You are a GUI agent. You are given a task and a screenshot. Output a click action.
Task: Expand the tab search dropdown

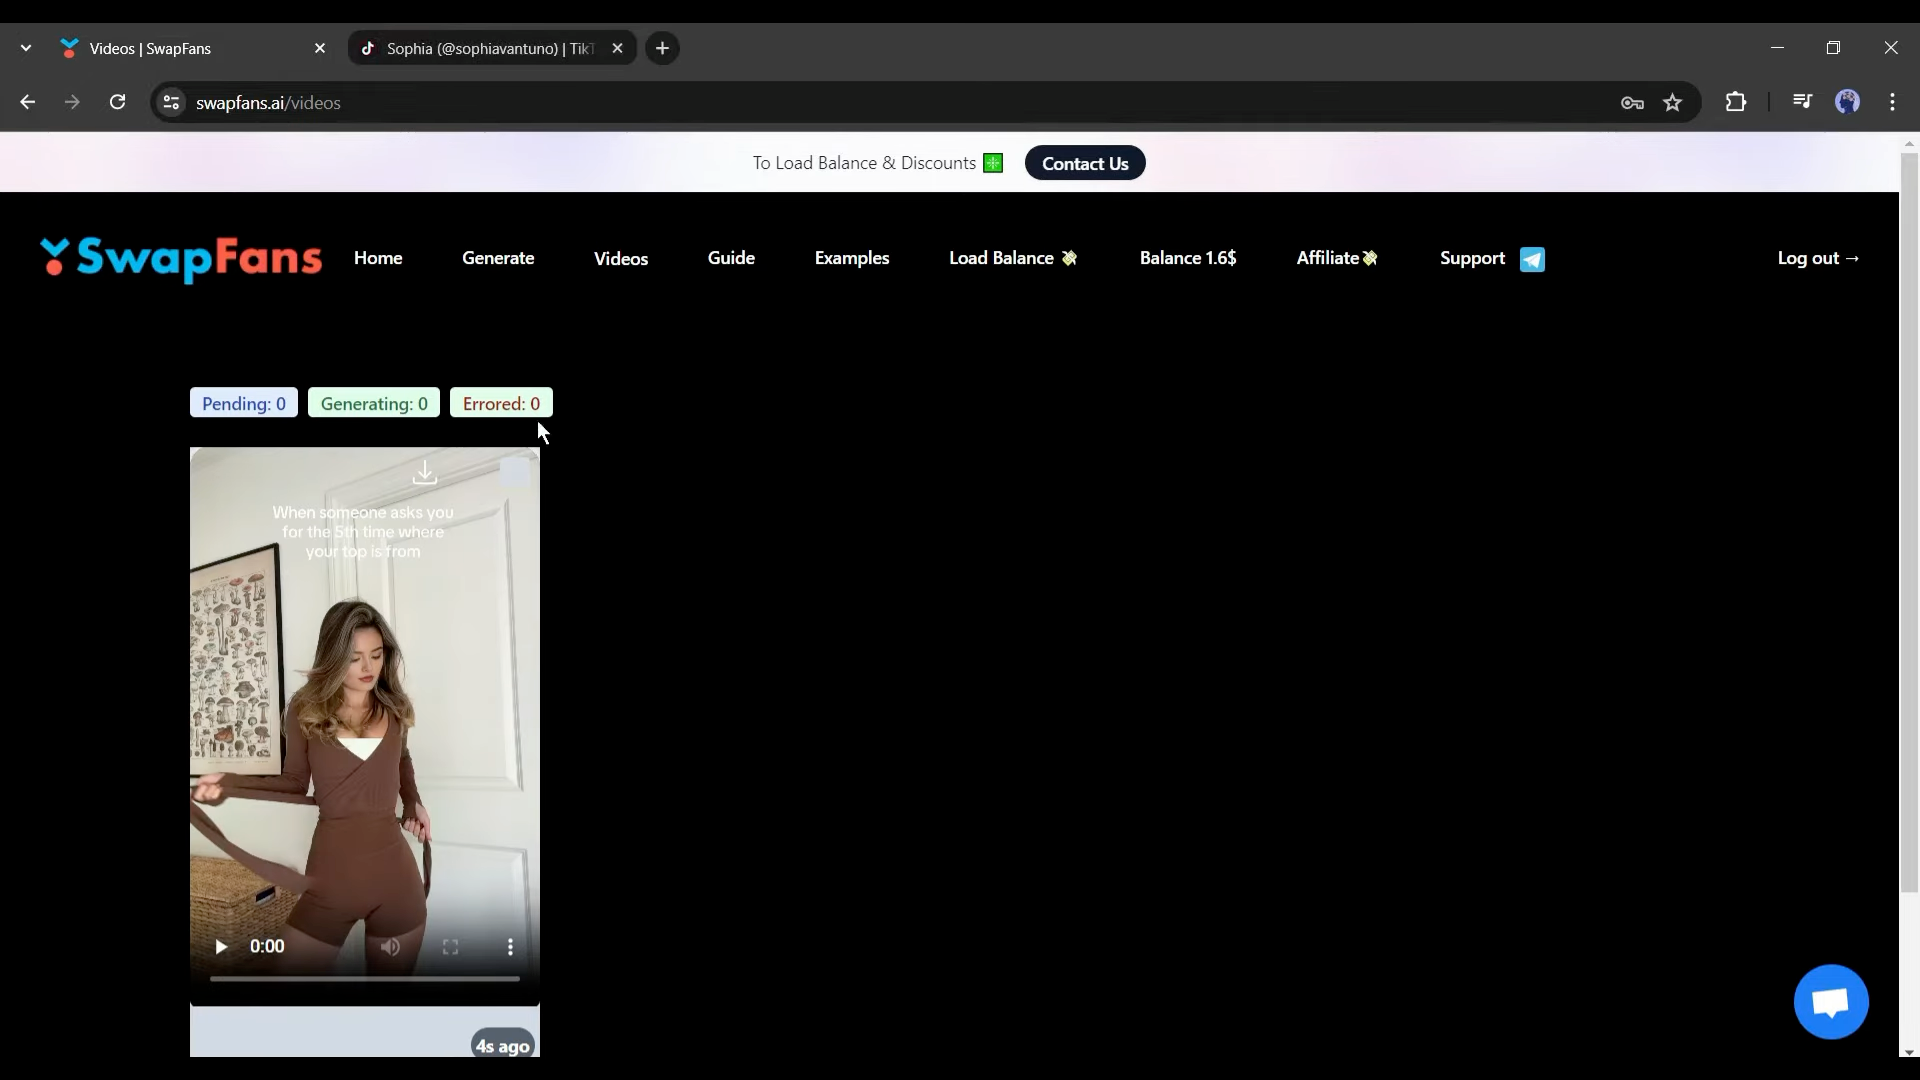click(x=26, y=48)
